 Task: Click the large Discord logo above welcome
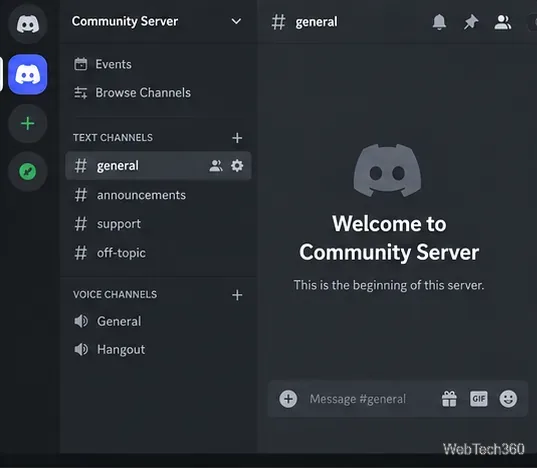tap(387, 170)
